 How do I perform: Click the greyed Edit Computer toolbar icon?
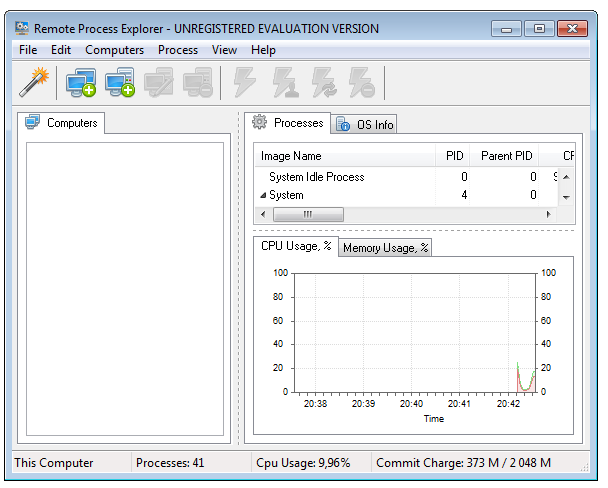(x=159, y=82)
